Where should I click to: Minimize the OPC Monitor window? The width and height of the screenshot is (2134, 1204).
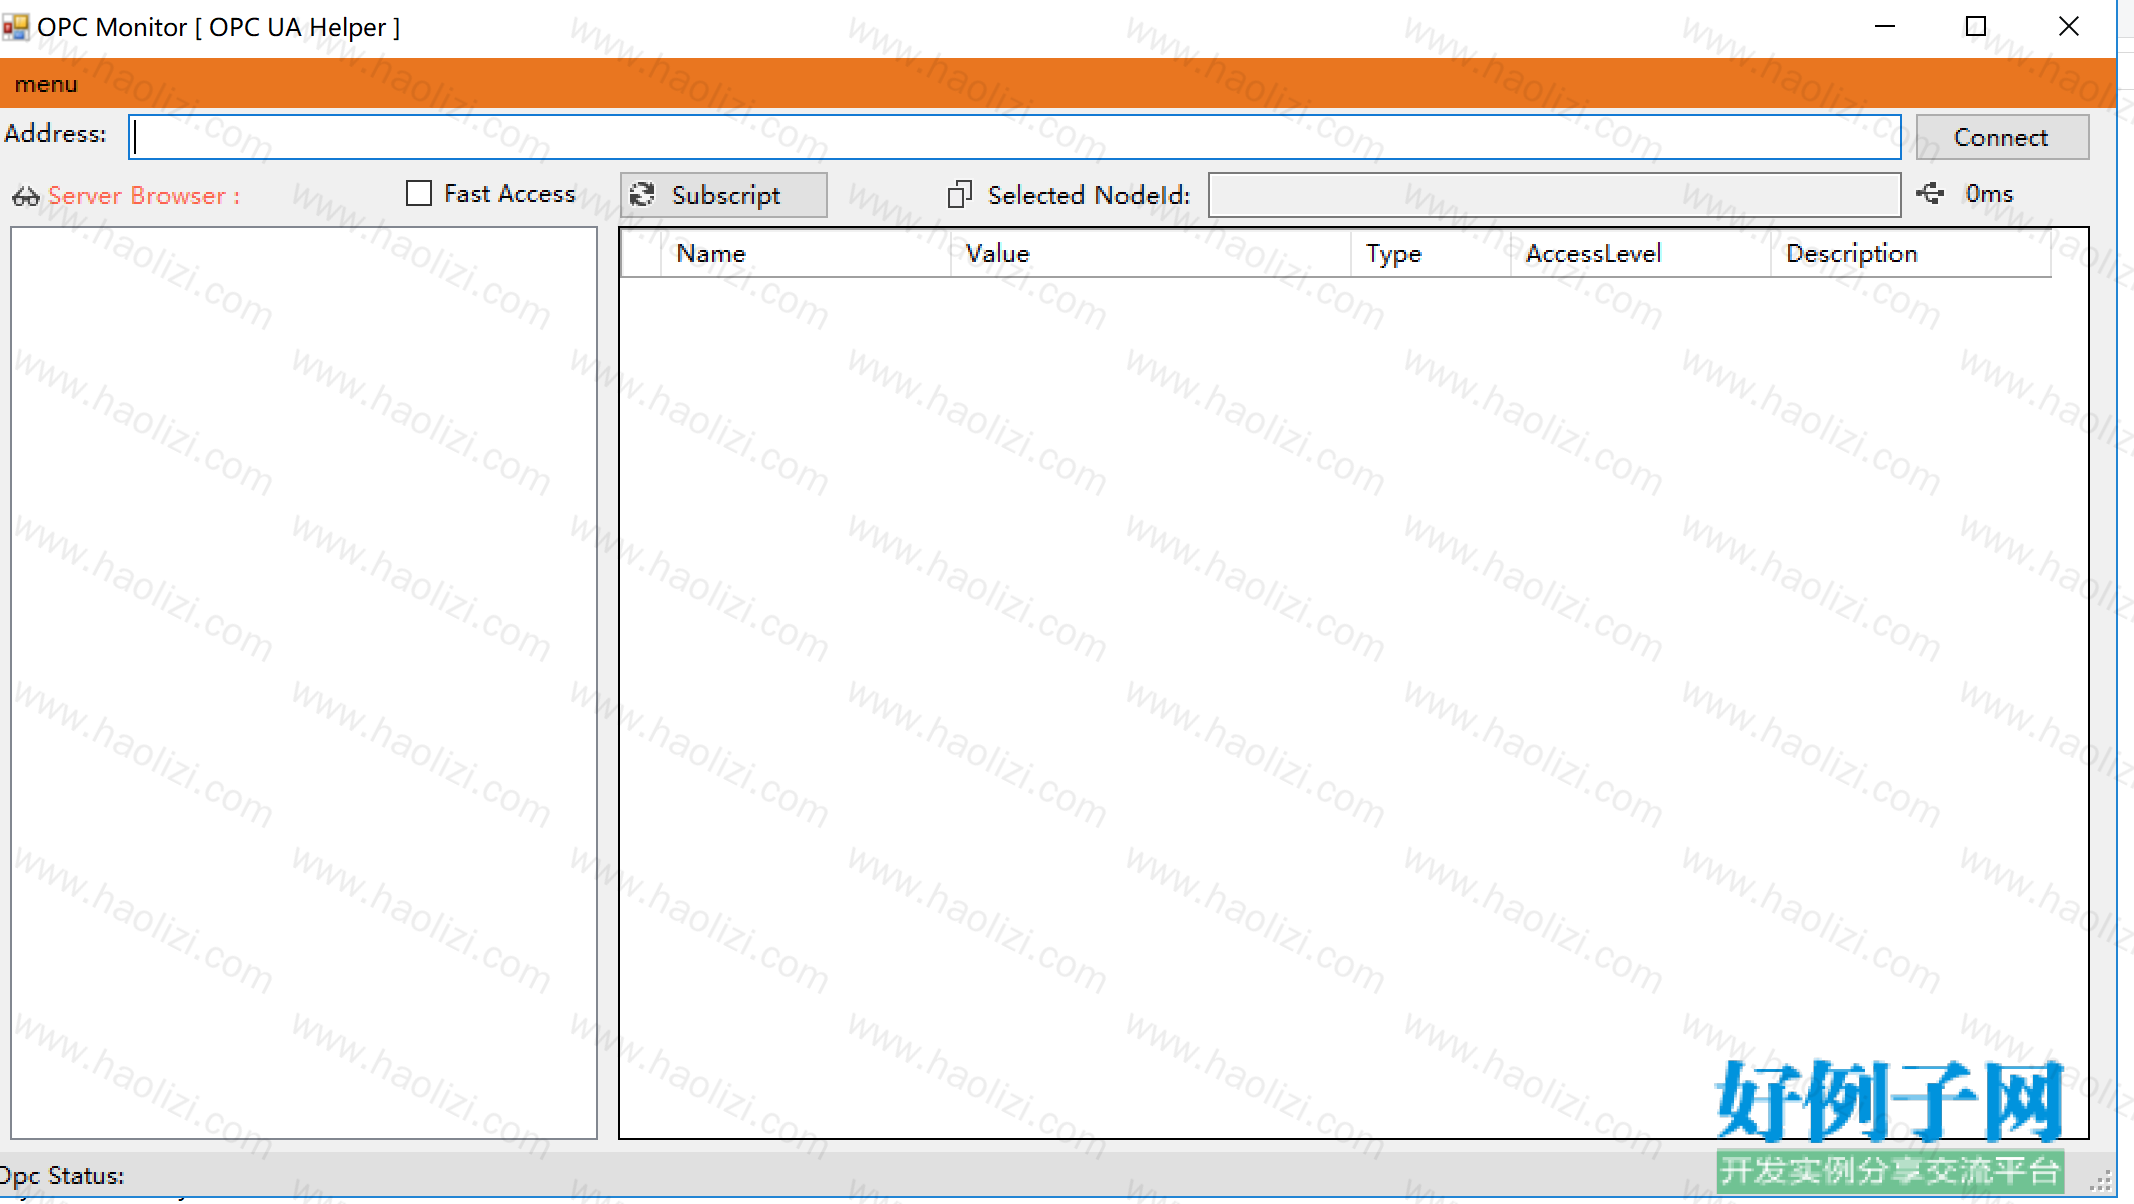(x=1885, y=27)
